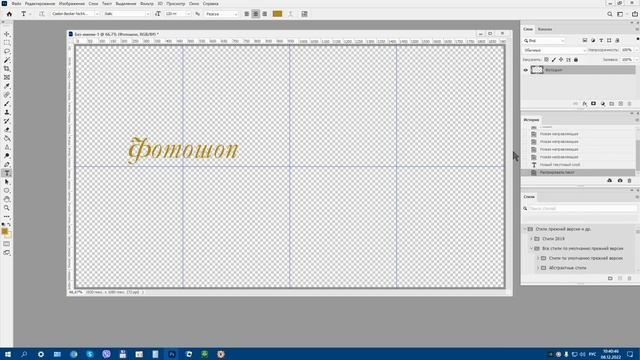This screenshot has width=640, height=360.
Task: Open the layer filter type Вид dropdown
Action: [544, 41]
